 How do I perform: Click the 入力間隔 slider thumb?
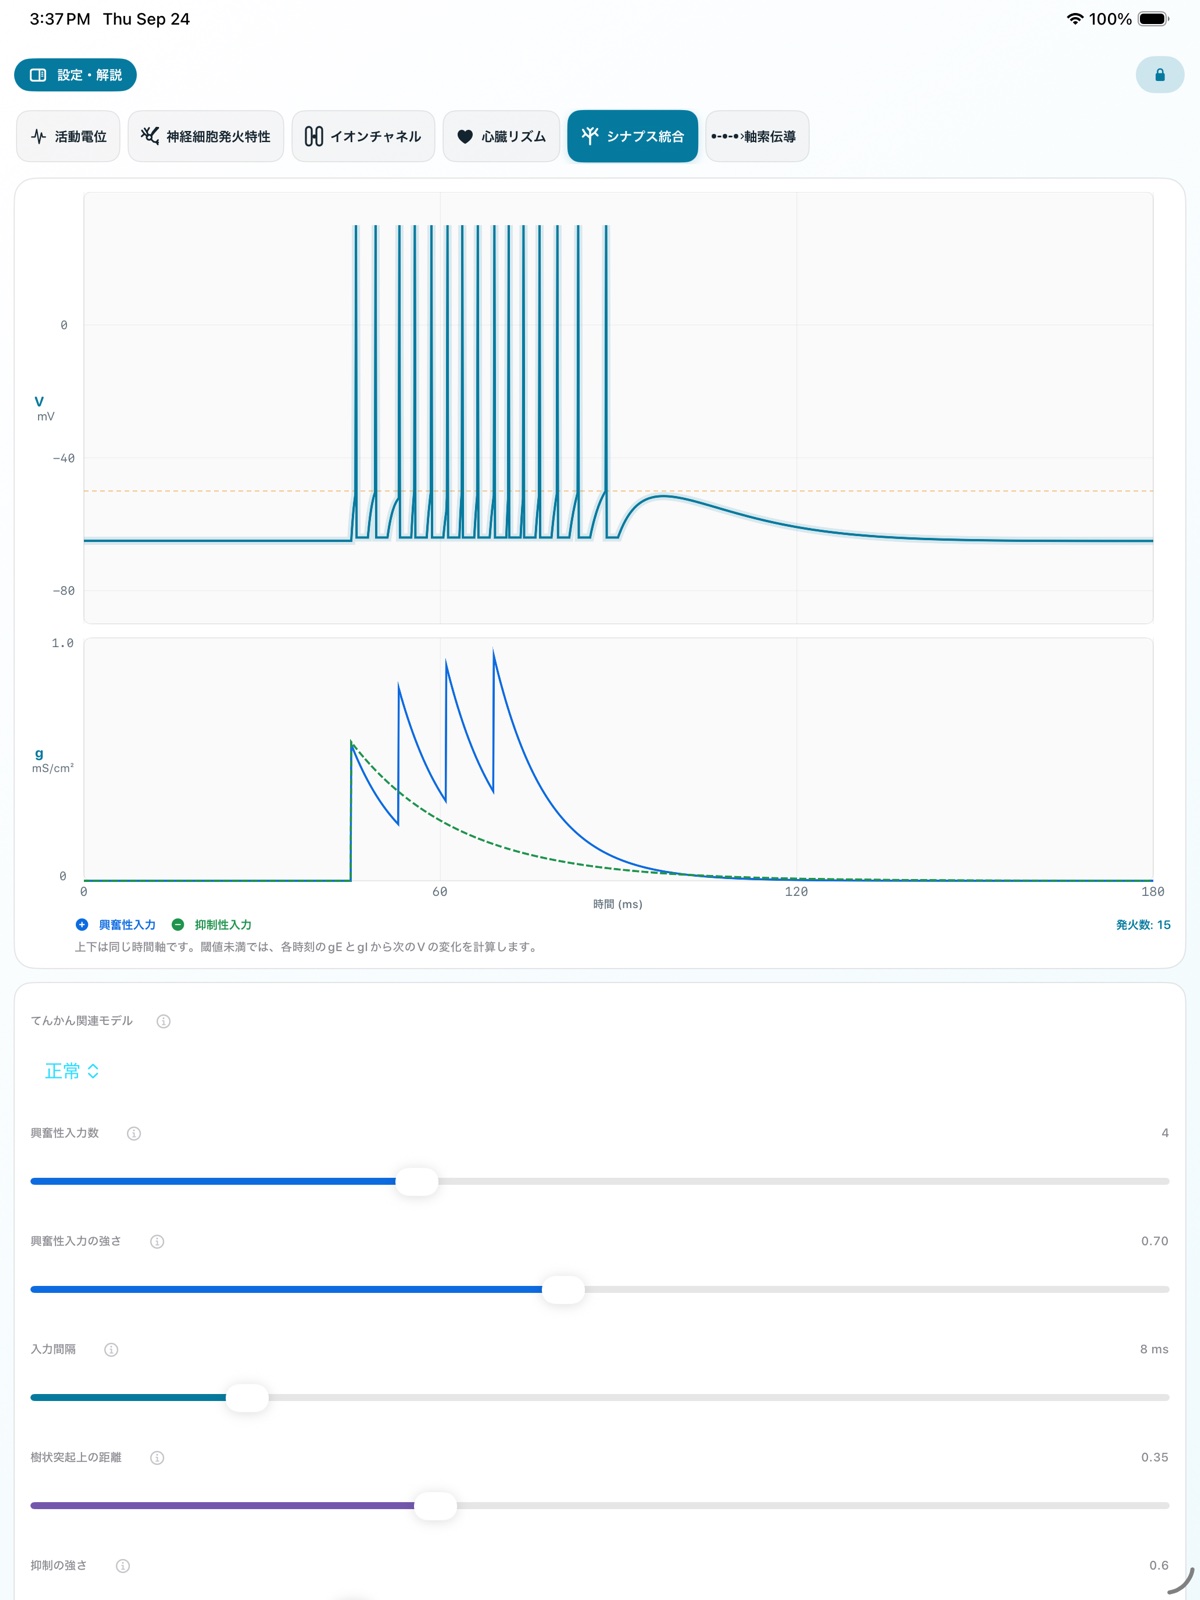pos(247,1397)
